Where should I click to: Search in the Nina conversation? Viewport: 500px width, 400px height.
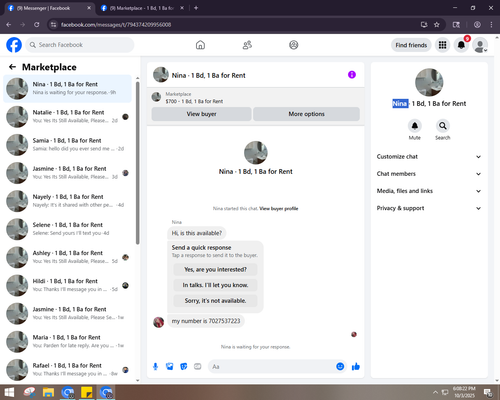443,126
